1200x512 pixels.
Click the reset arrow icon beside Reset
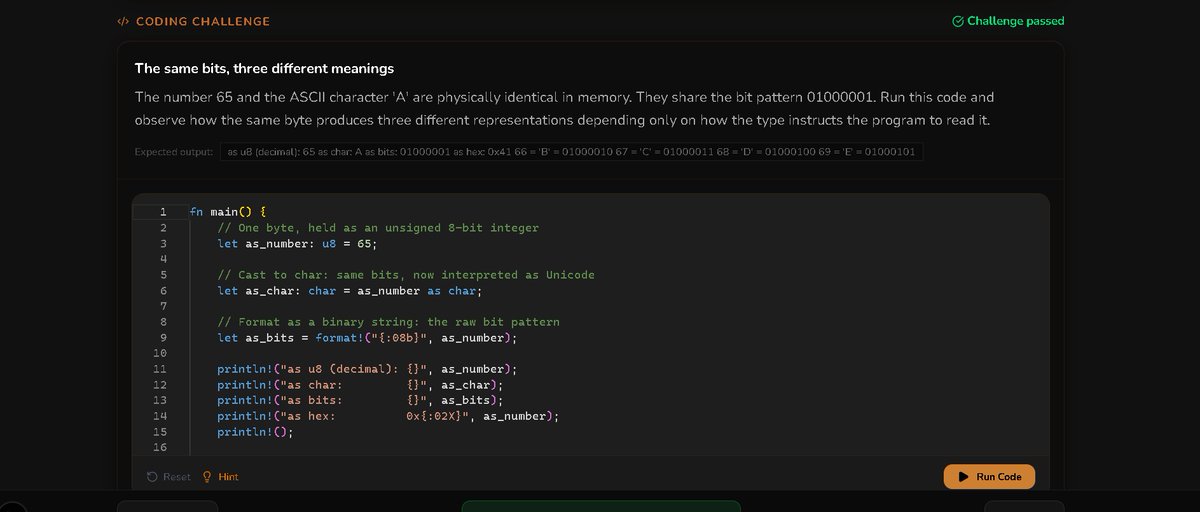click(152, 477)
